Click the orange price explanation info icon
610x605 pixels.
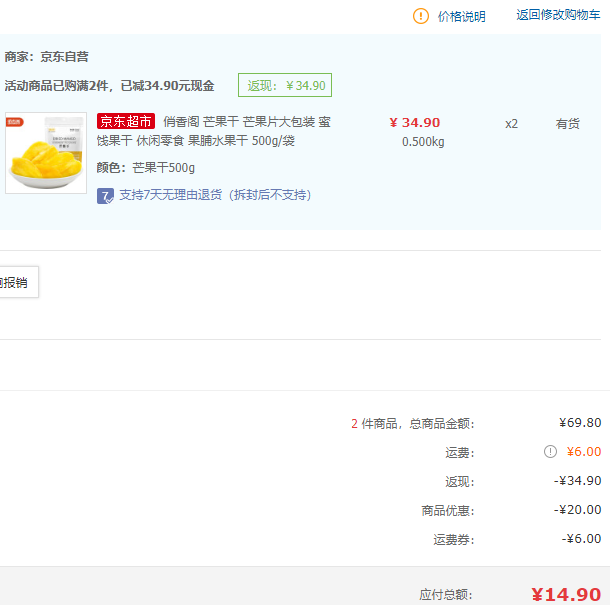click(x=421, y=16)
